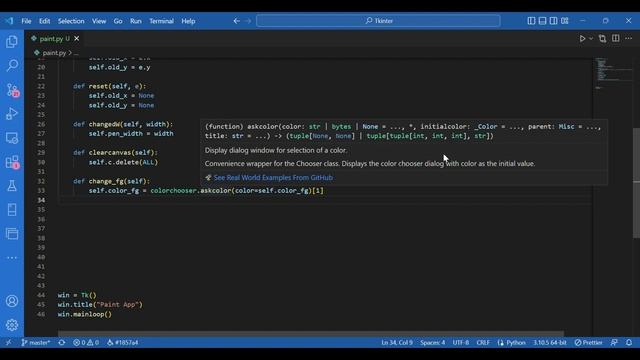The image size is (640, 360).
Task: Click Ln 34, Col 9 position indicator
Action: click(397, 342)
